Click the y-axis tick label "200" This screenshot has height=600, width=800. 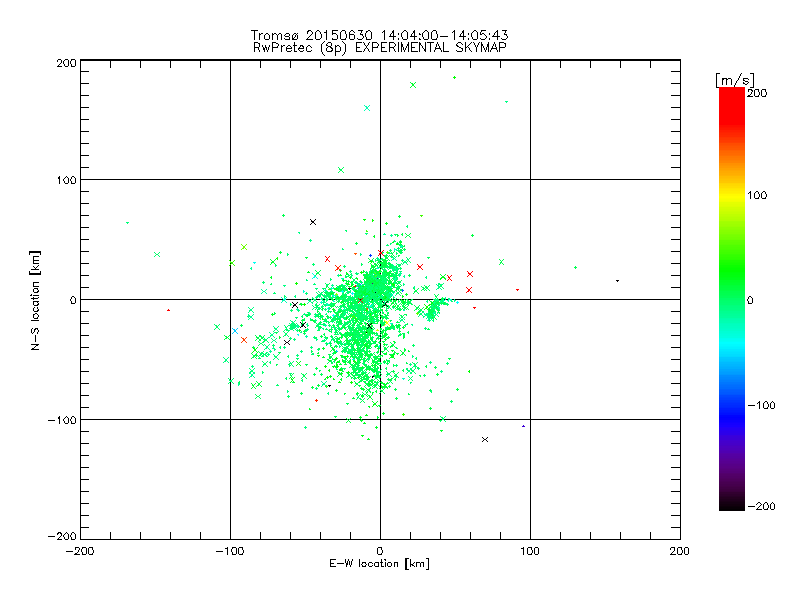[66, 63]
